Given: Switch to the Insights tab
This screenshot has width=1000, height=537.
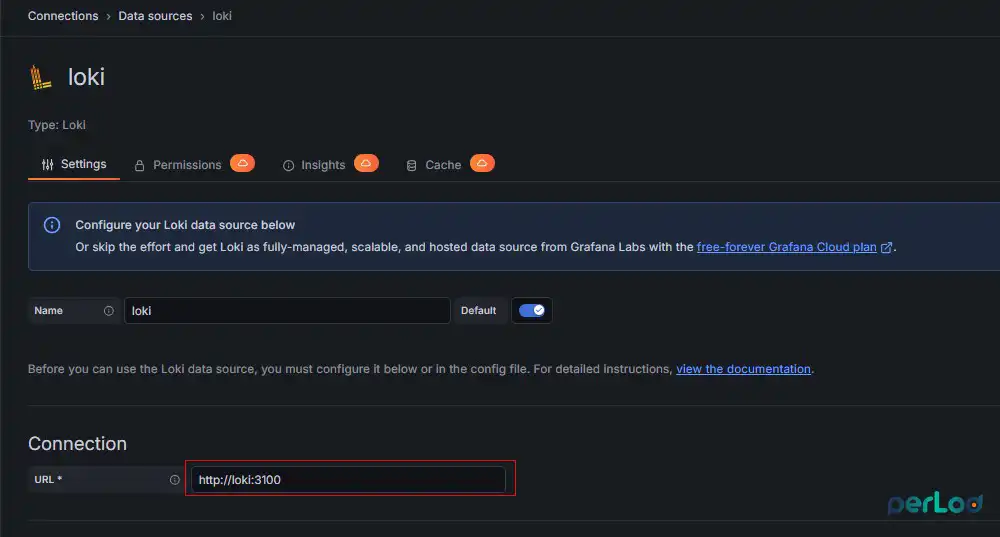Looking at the screenshot, I should click(x=314, y=165).
